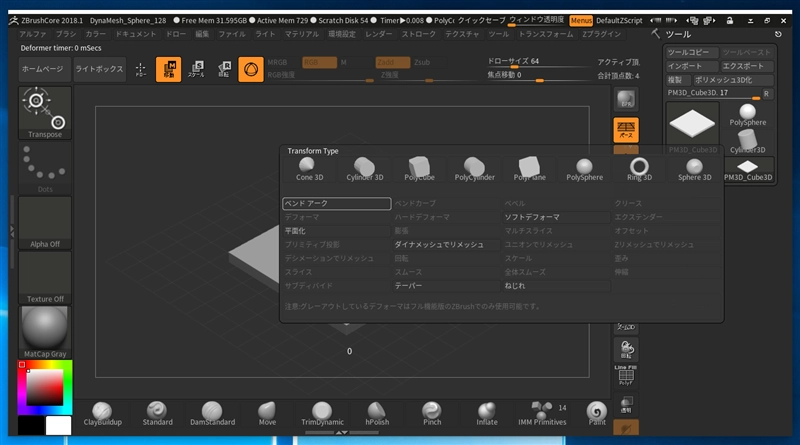Viewport: 800px width, 445px height.
Task: Pick the PolyCube primitive
Action: pos(419,169)
